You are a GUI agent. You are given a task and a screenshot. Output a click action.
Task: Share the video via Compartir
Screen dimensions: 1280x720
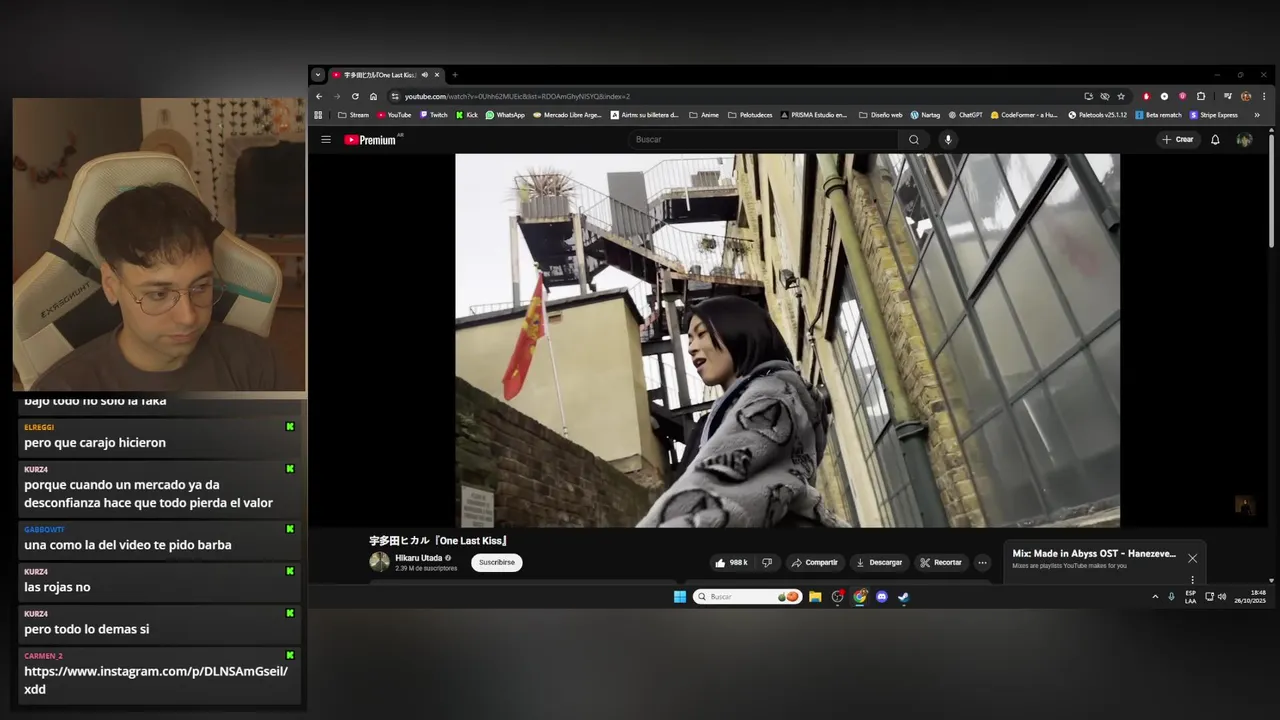[x=814, y=562]
